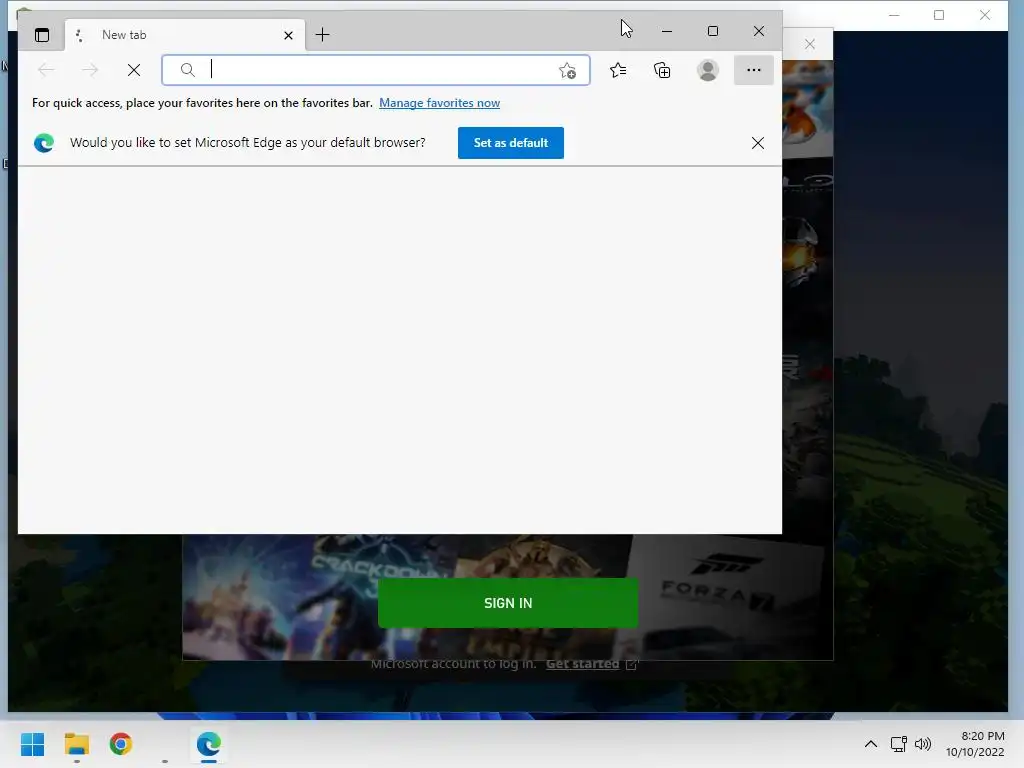Open the Favorites list icon
This screenshot has width=1024, height=768.
618,70
